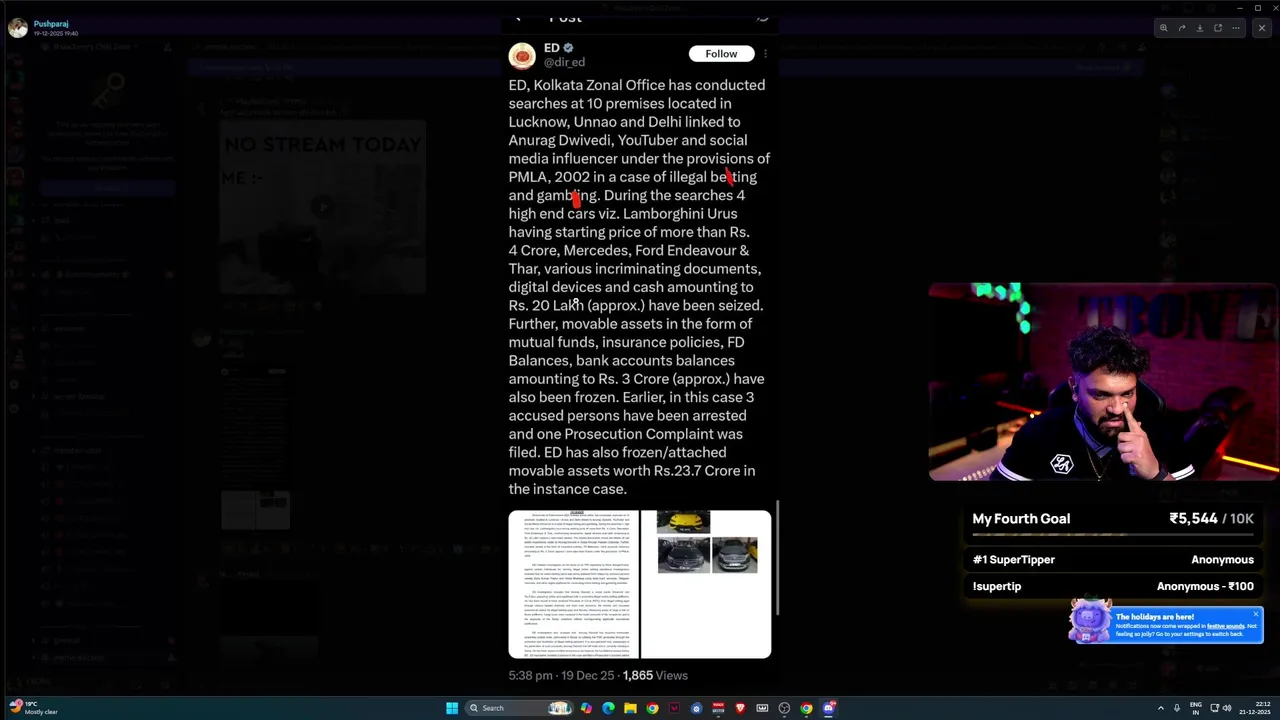Zoom in on the image preview

point(1163,28)
